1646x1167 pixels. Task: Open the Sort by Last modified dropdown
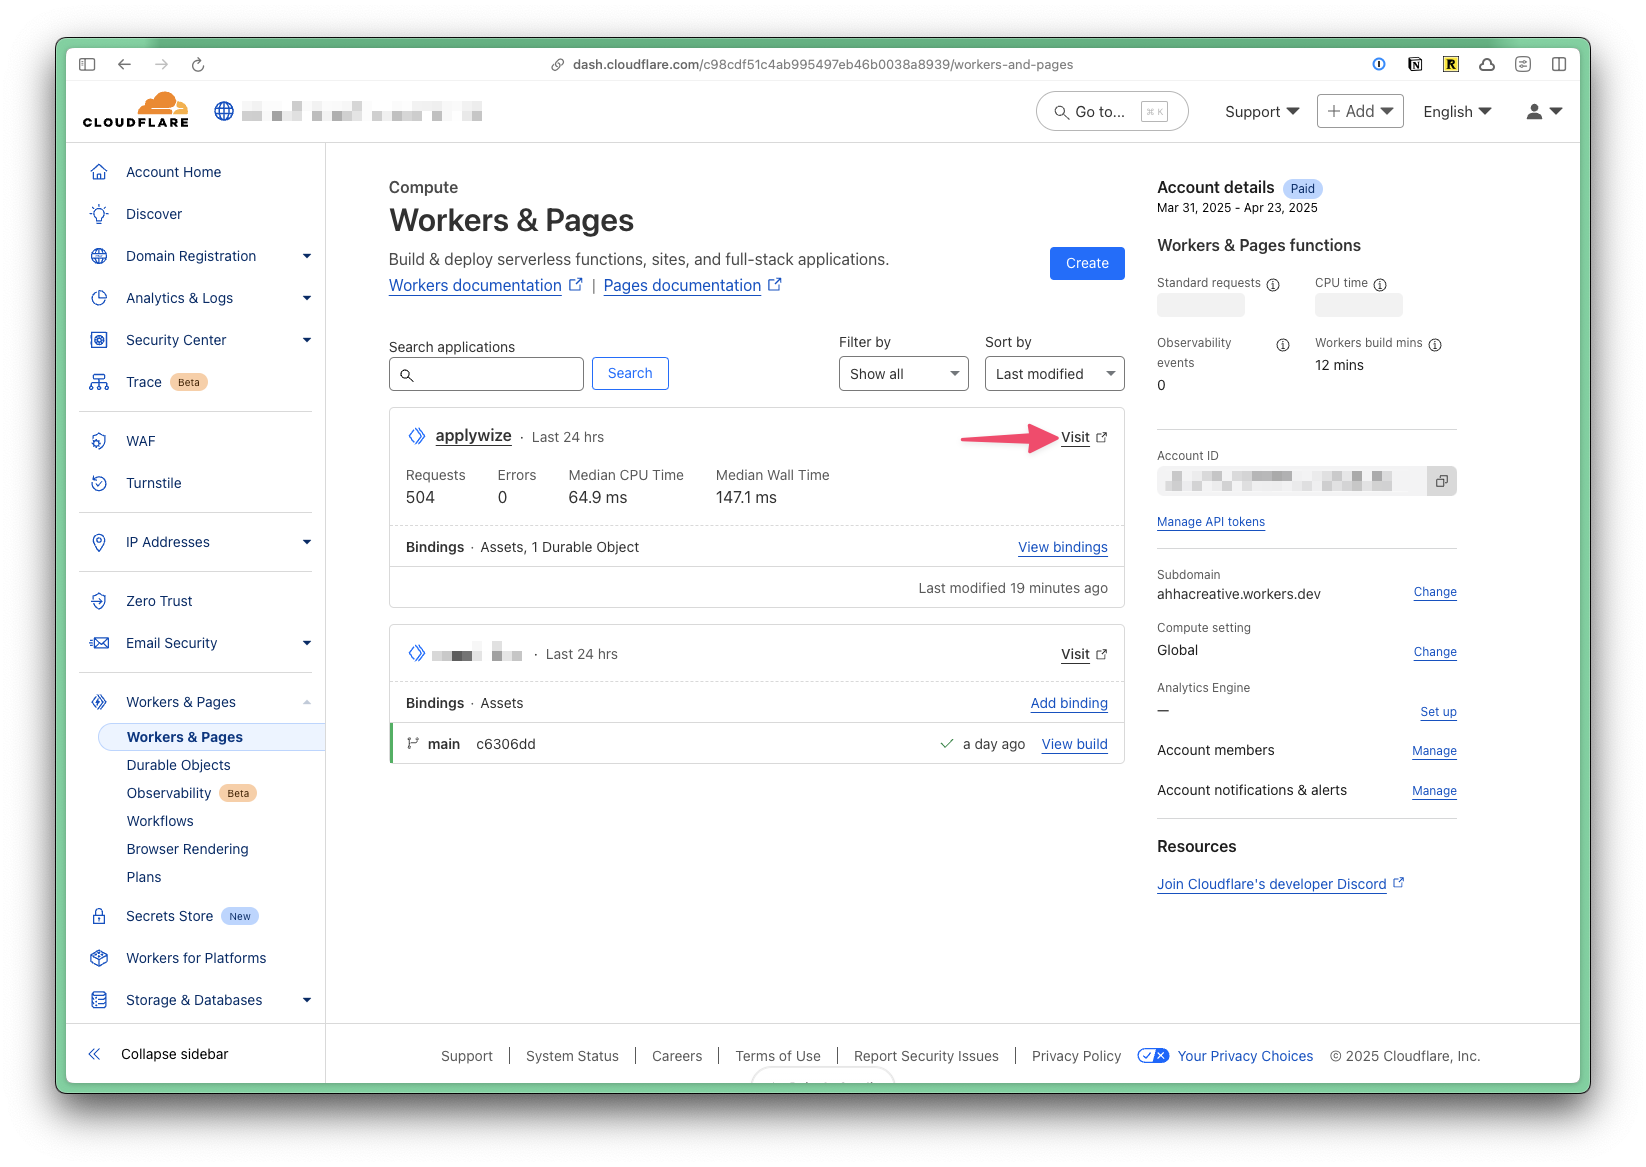(1054, 374)
